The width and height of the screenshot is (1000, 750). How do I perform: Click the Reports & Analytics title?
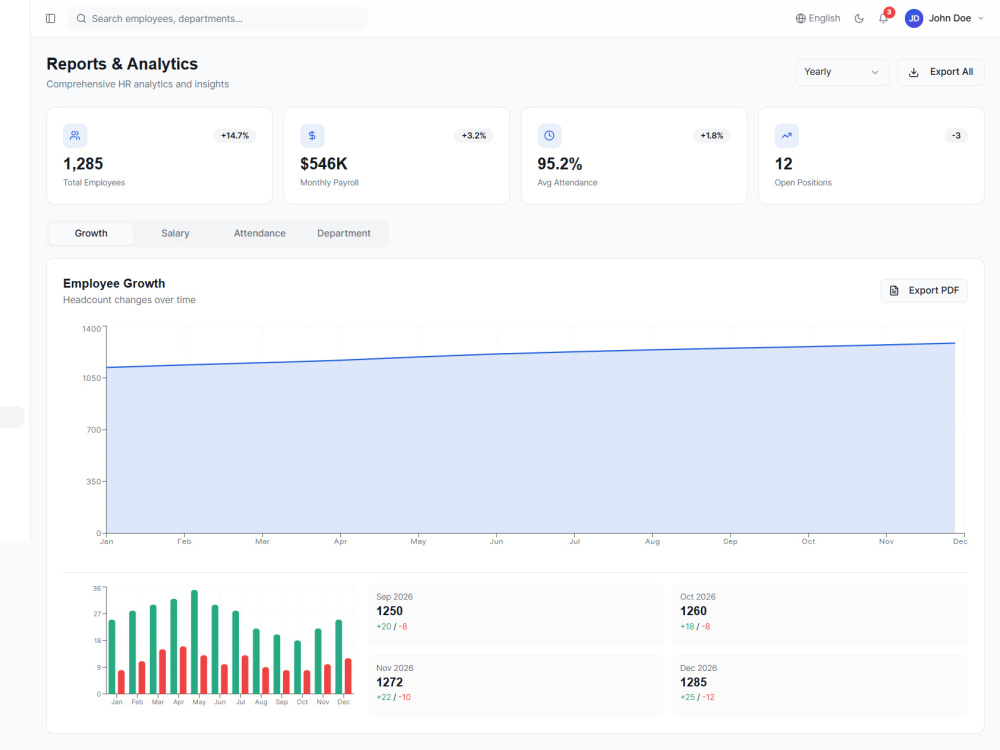[x=122, y=64]
